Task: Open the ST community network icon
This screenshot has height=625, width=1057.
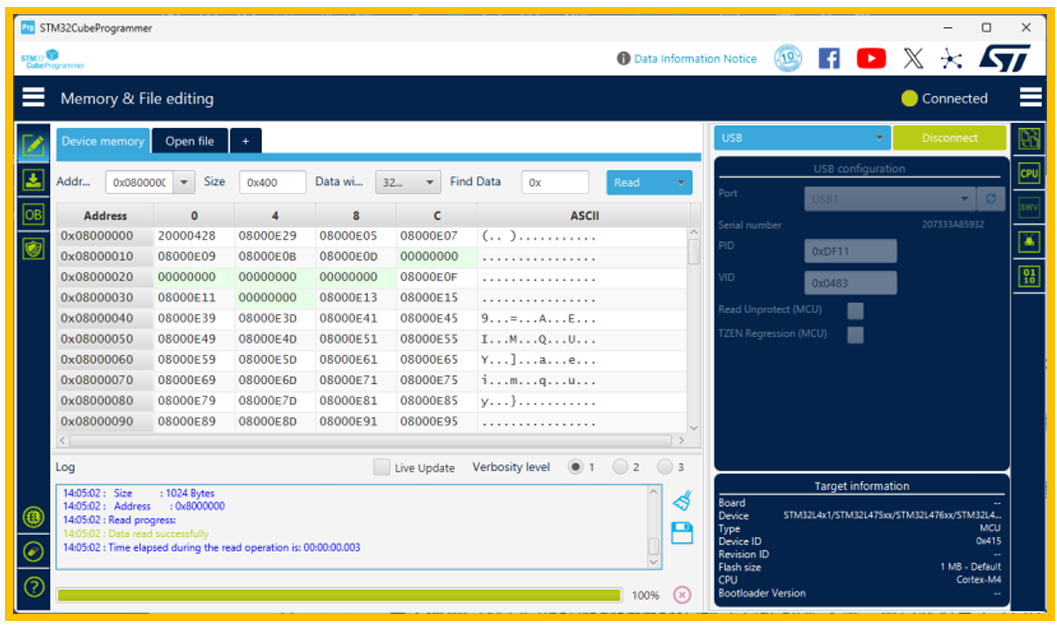Action: [951, 59]
